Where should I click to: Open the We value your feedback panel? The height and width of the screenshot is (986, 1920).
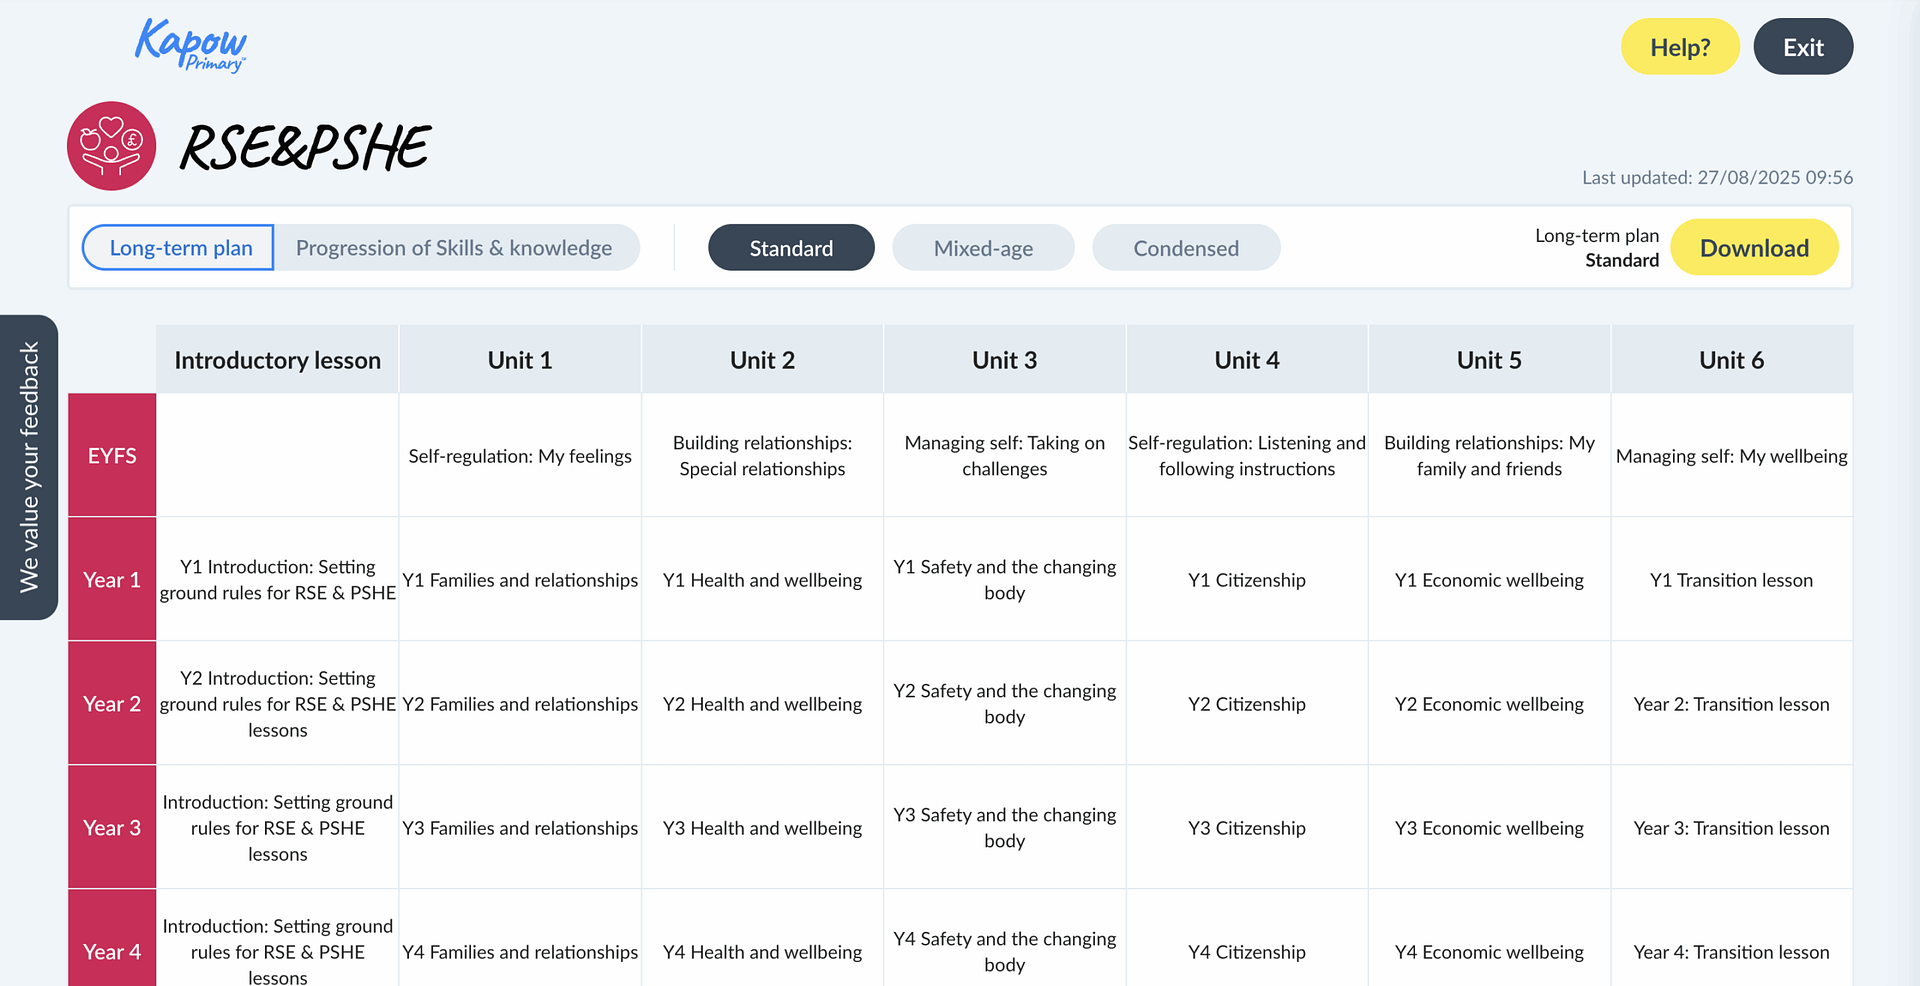[29, 467]
